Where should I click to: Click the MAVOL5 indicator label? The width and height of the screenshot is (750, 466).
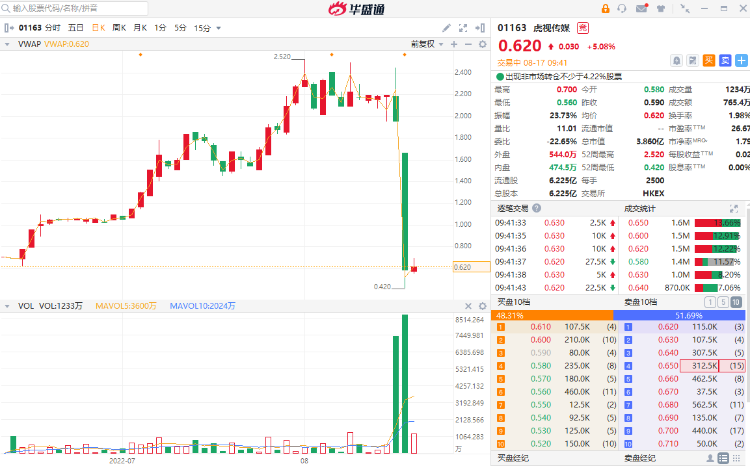tap(126, 306)
